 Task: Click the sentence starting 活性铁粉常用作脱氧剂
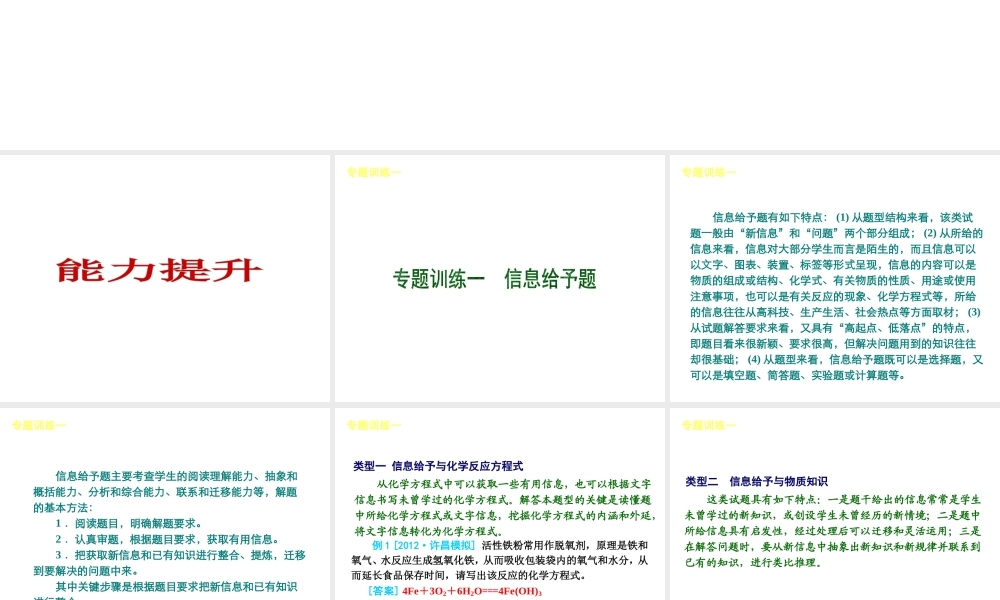click(499, 560)
